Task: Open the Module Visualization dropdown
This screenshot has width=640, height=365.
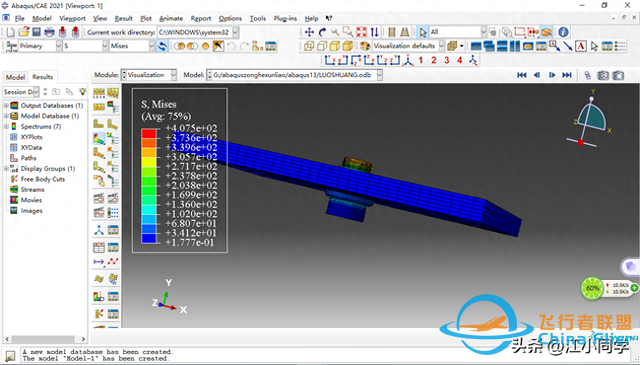Action: tap(149, 75)
